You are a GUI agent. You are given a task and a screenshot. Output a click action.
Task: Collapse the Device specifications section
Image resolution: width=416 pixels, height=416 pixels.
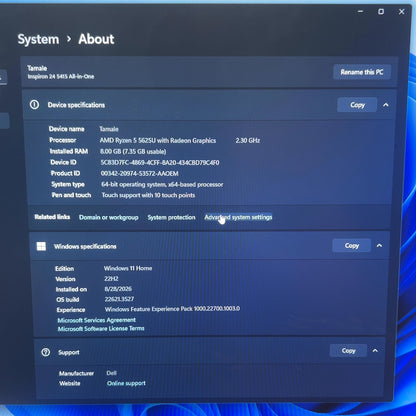386,105
